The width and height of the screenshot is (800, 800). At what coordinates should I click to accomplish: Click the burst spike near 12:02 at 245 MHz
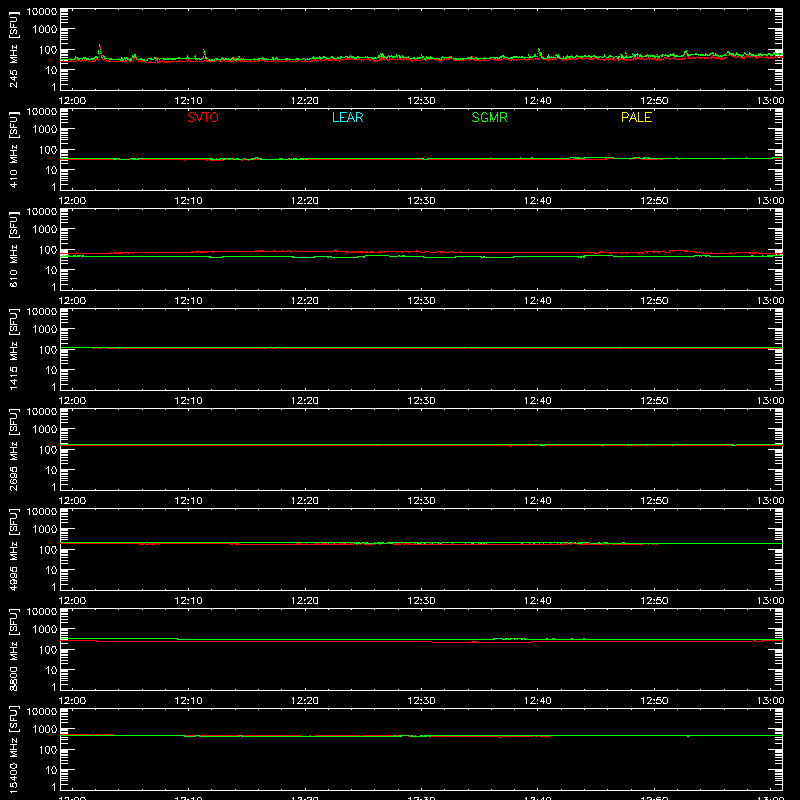(x=100, y=51)
